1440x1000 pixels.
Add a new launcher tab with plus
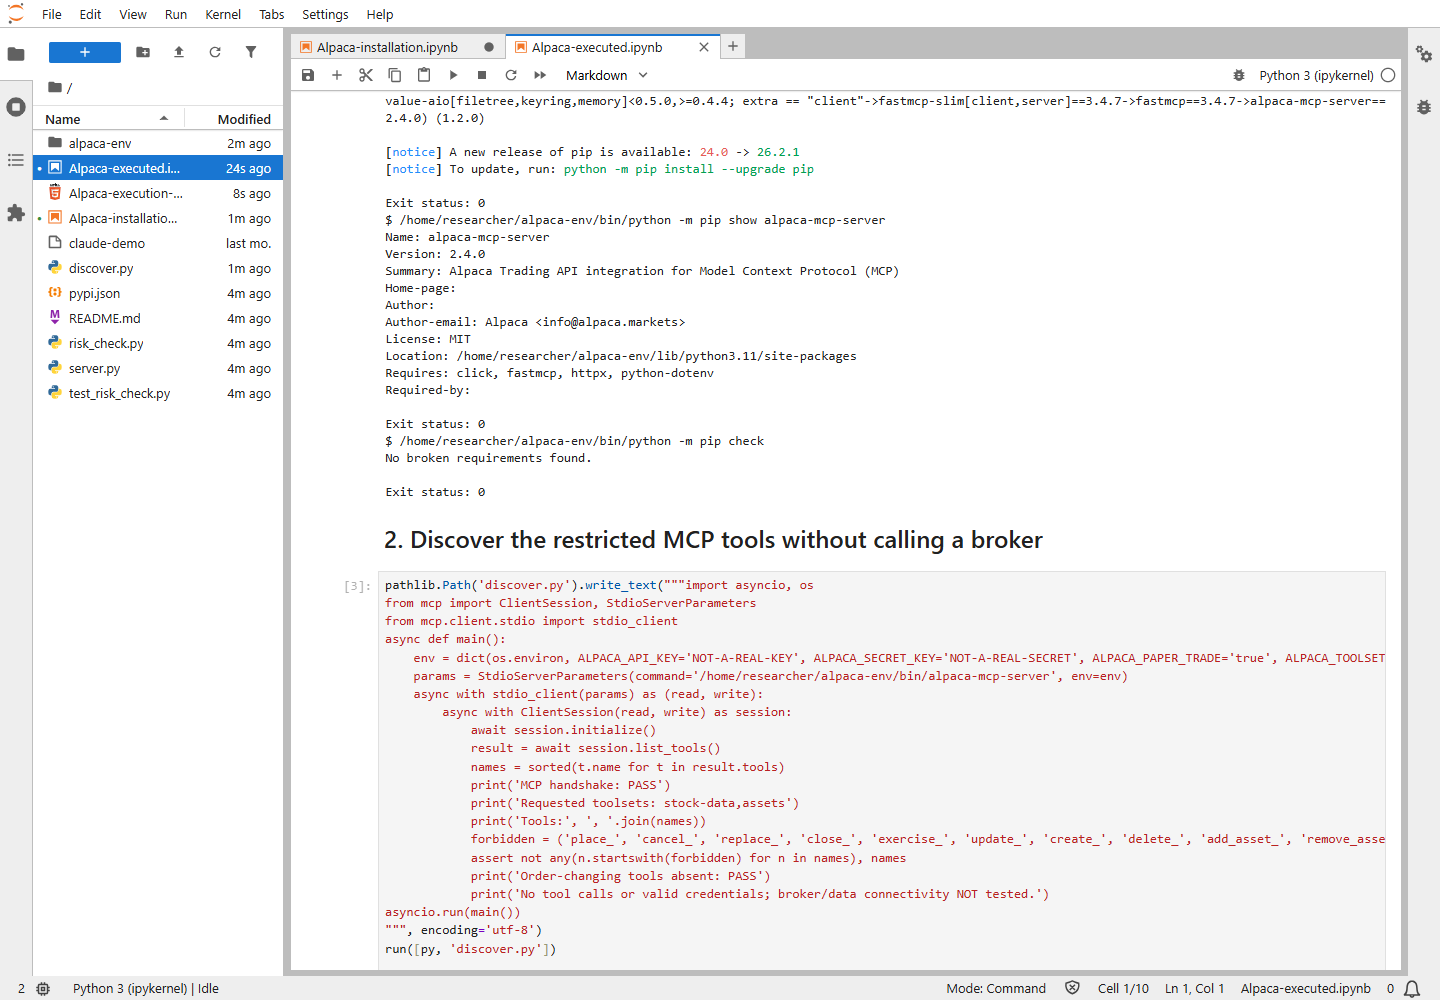click(733, 46)
